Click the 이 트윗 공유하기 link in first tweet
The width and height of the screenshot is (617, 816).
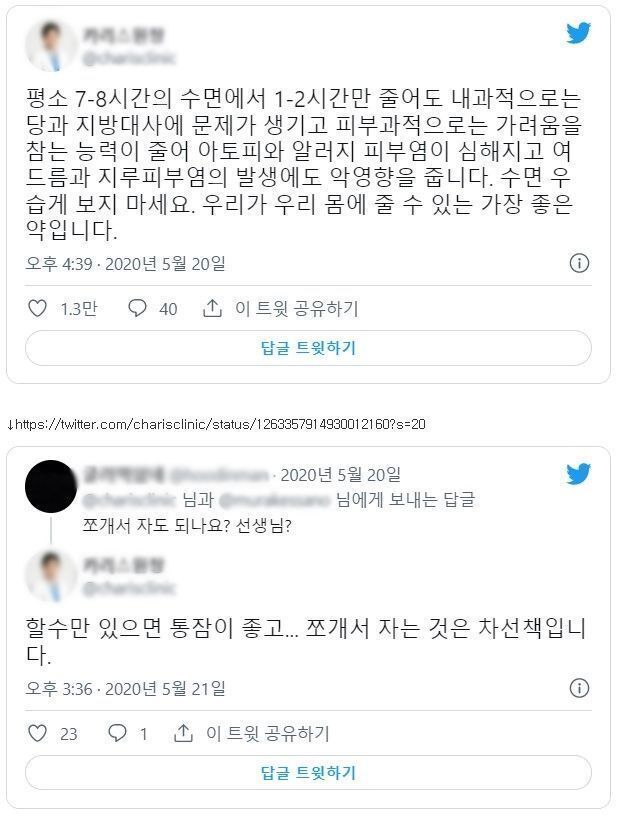click(x=297, y=308)
